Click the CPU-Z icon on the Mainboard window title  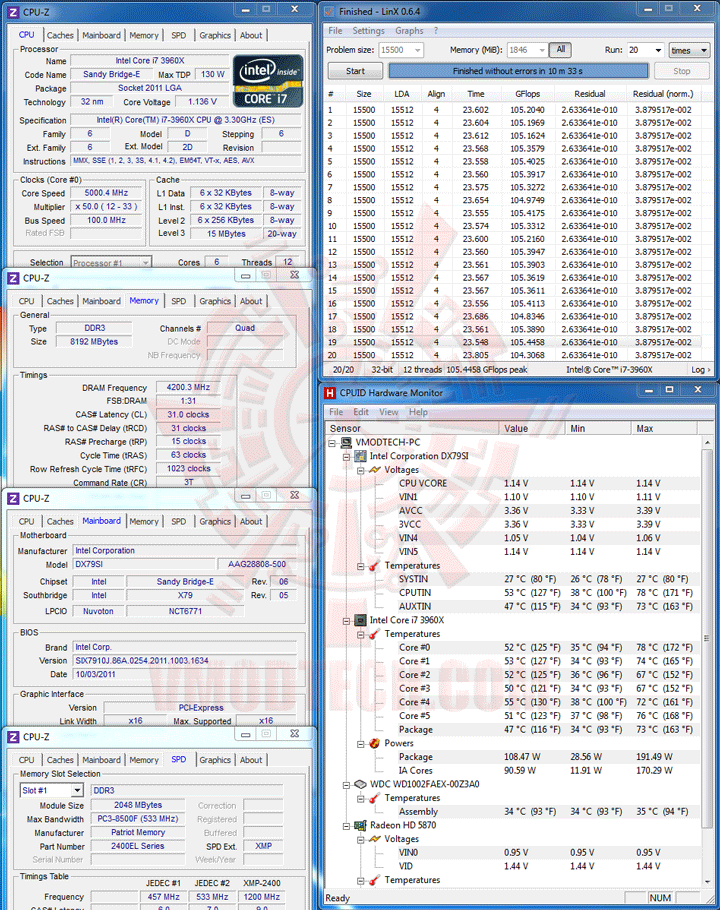tap(13, 499)
